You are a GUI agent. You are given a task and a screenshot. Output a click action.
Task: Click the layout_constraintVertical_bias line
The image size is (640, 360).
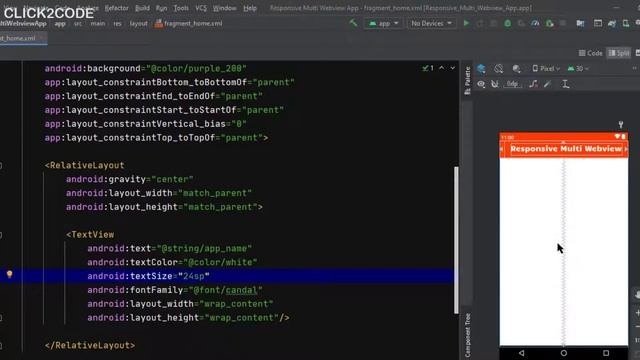[x=146, y=124]
